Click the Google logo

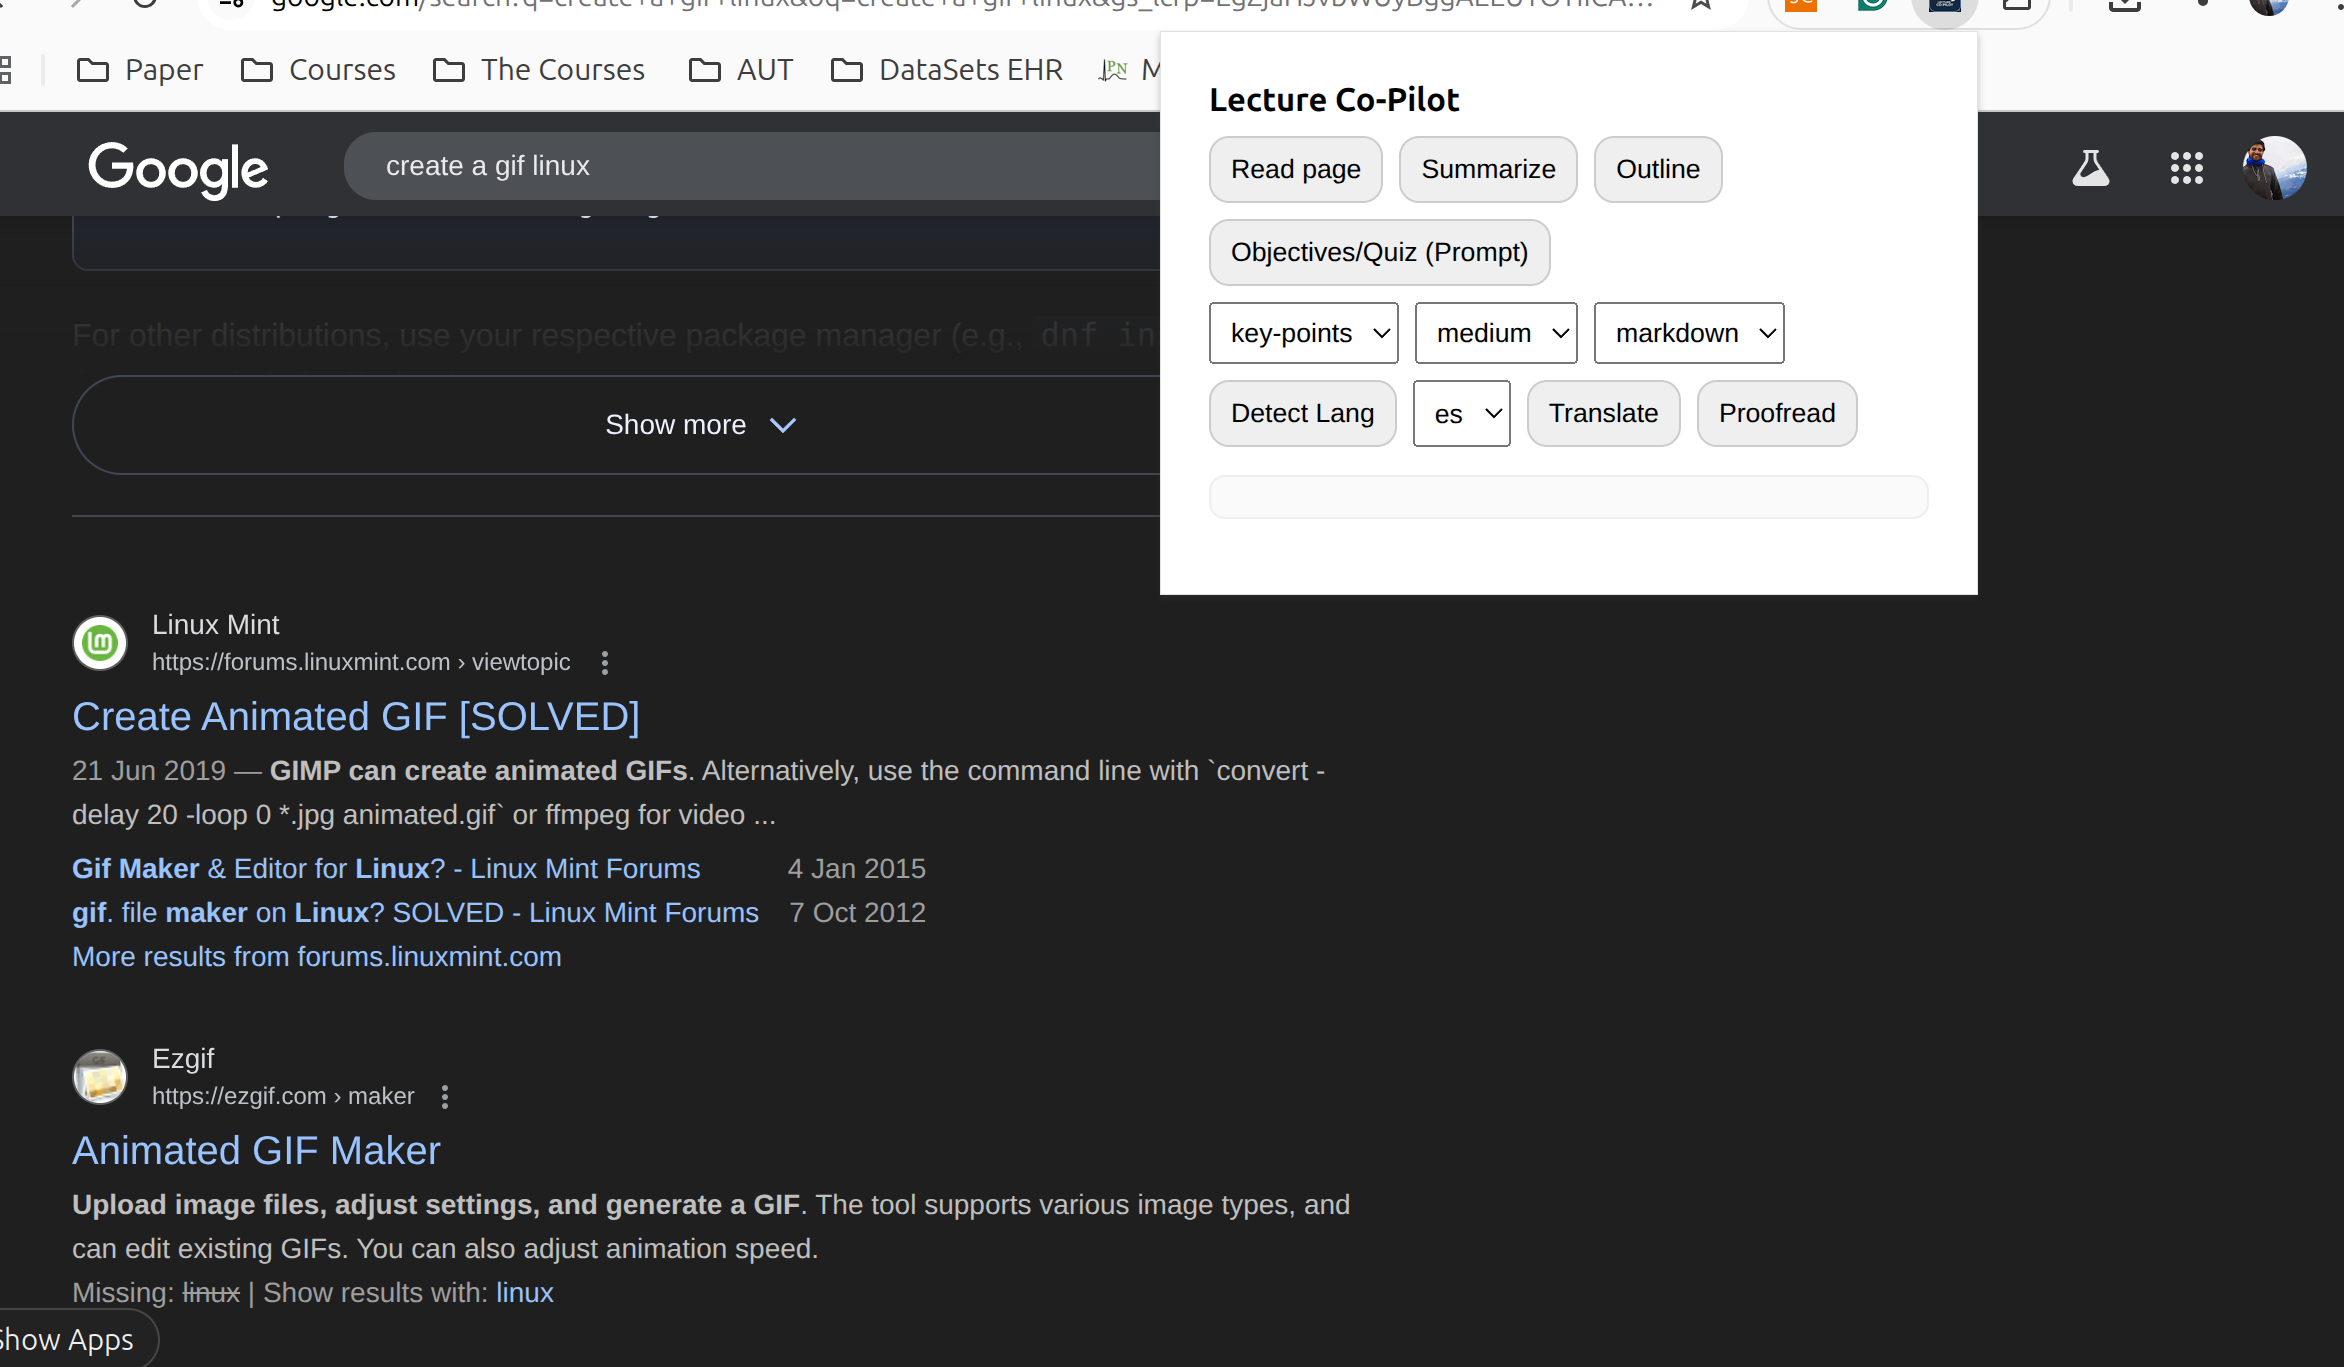[x=178, y=168]
